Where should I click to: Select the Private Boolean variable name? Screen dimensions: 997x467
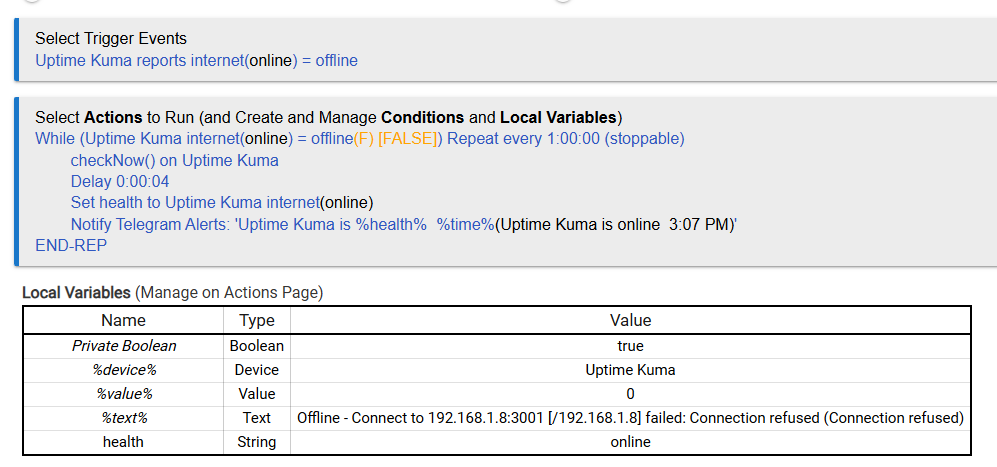coord(124,346)
